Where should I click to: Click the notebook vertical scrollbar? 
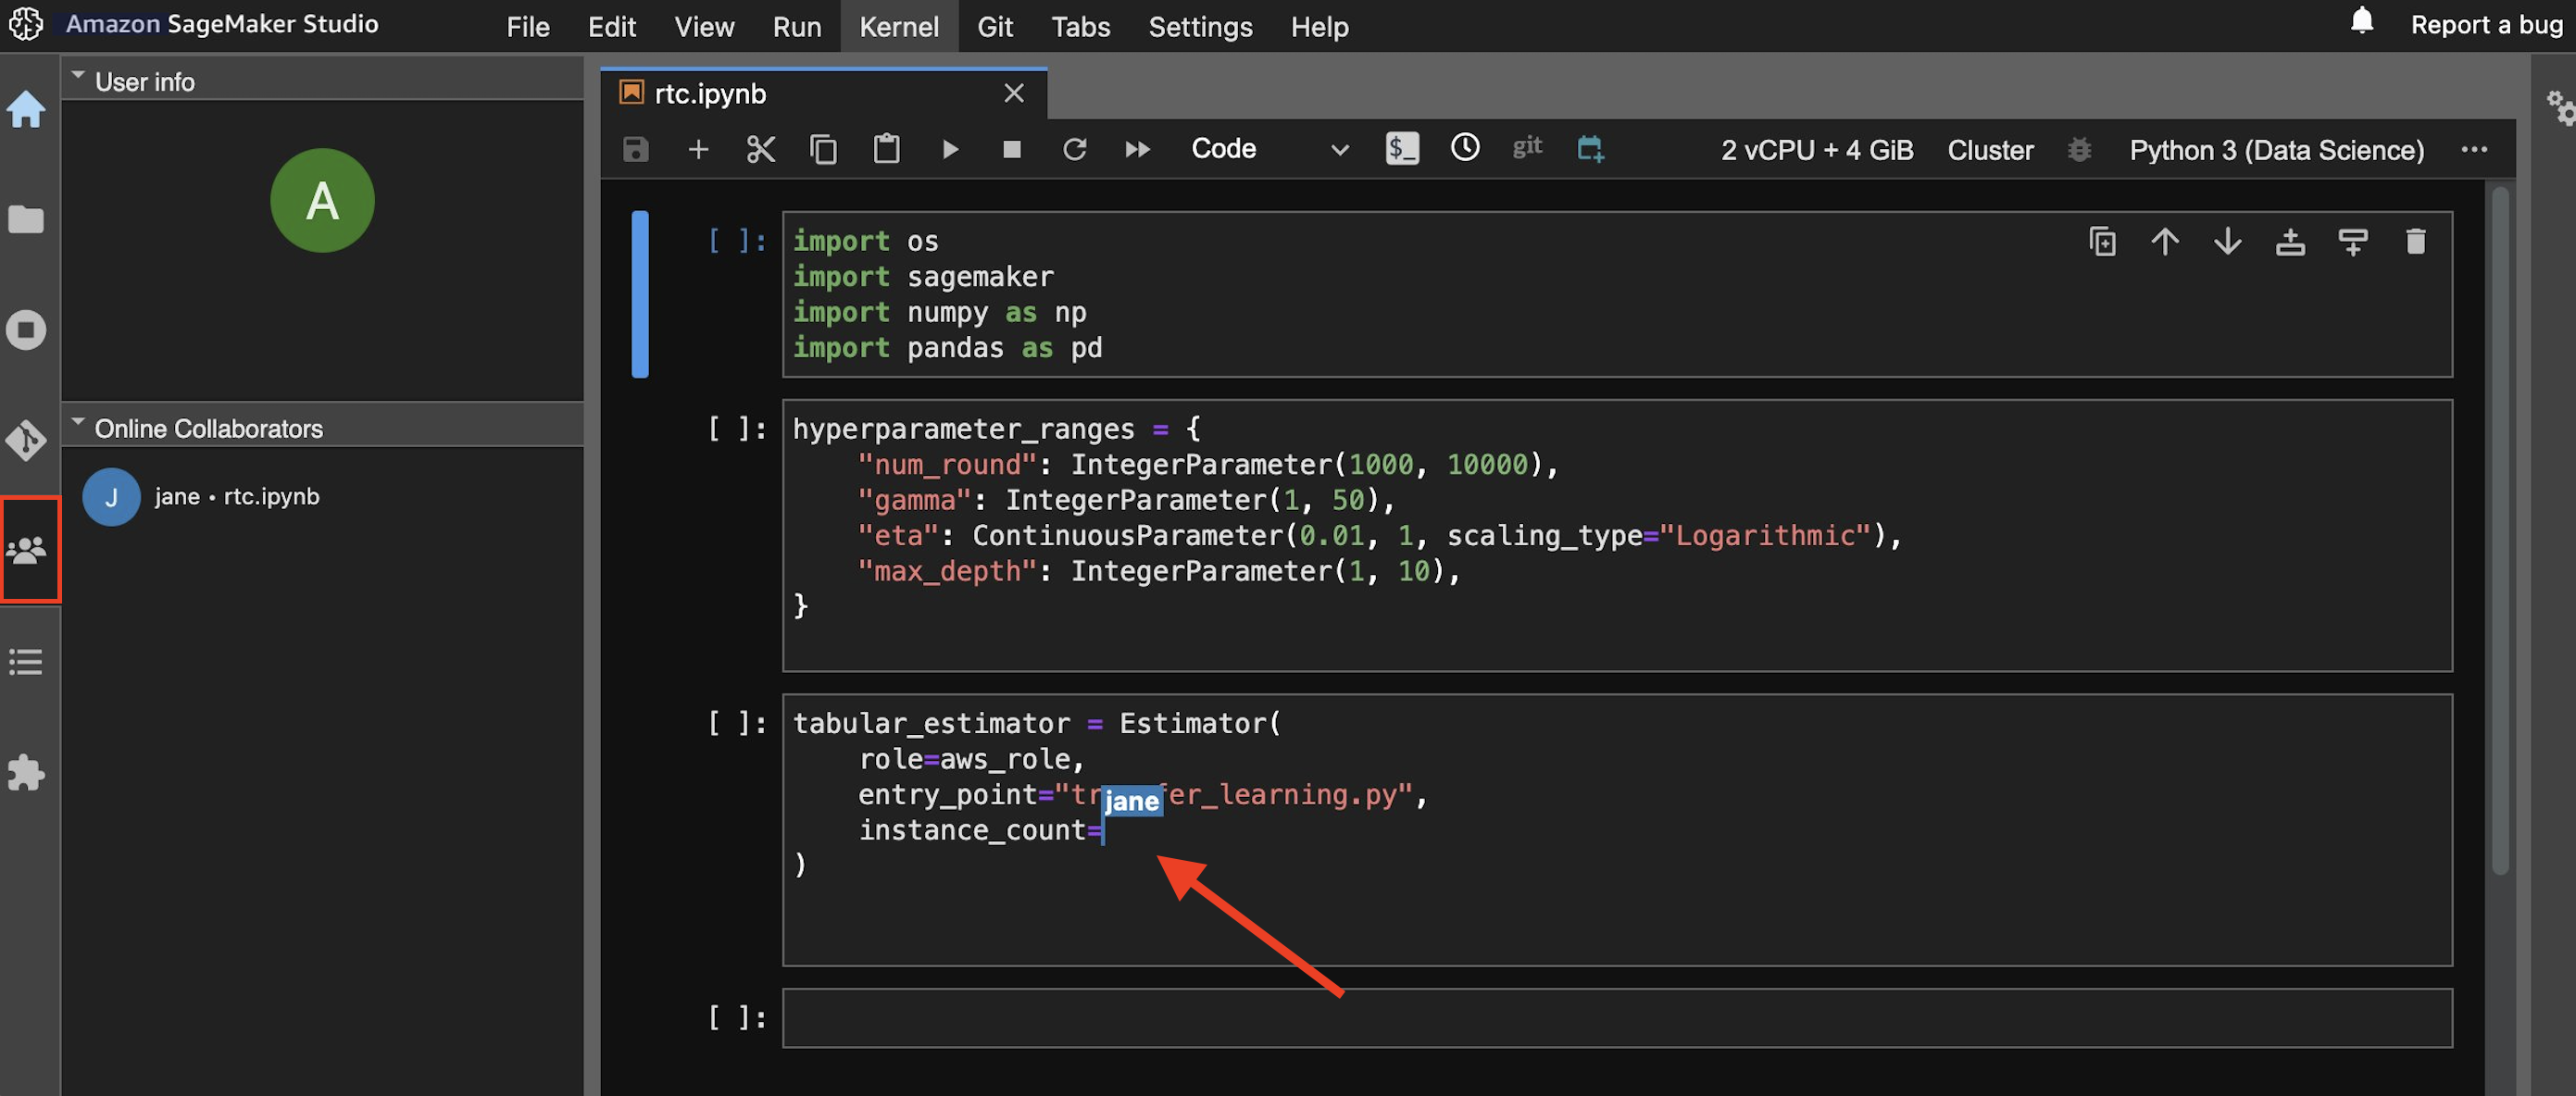[x=2500, y=530]
